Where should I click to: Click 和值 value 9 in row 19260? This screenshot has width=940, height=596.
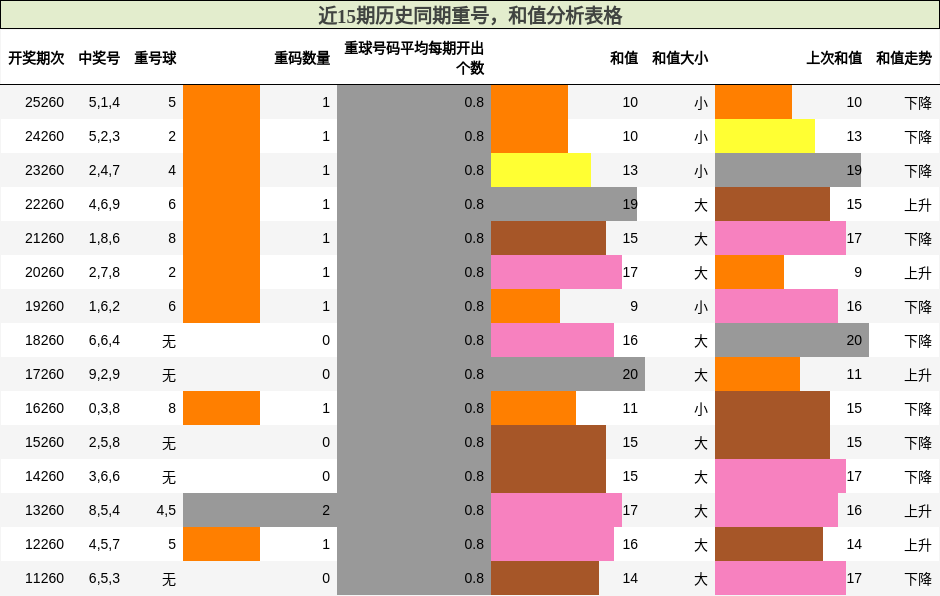[634, 306]
